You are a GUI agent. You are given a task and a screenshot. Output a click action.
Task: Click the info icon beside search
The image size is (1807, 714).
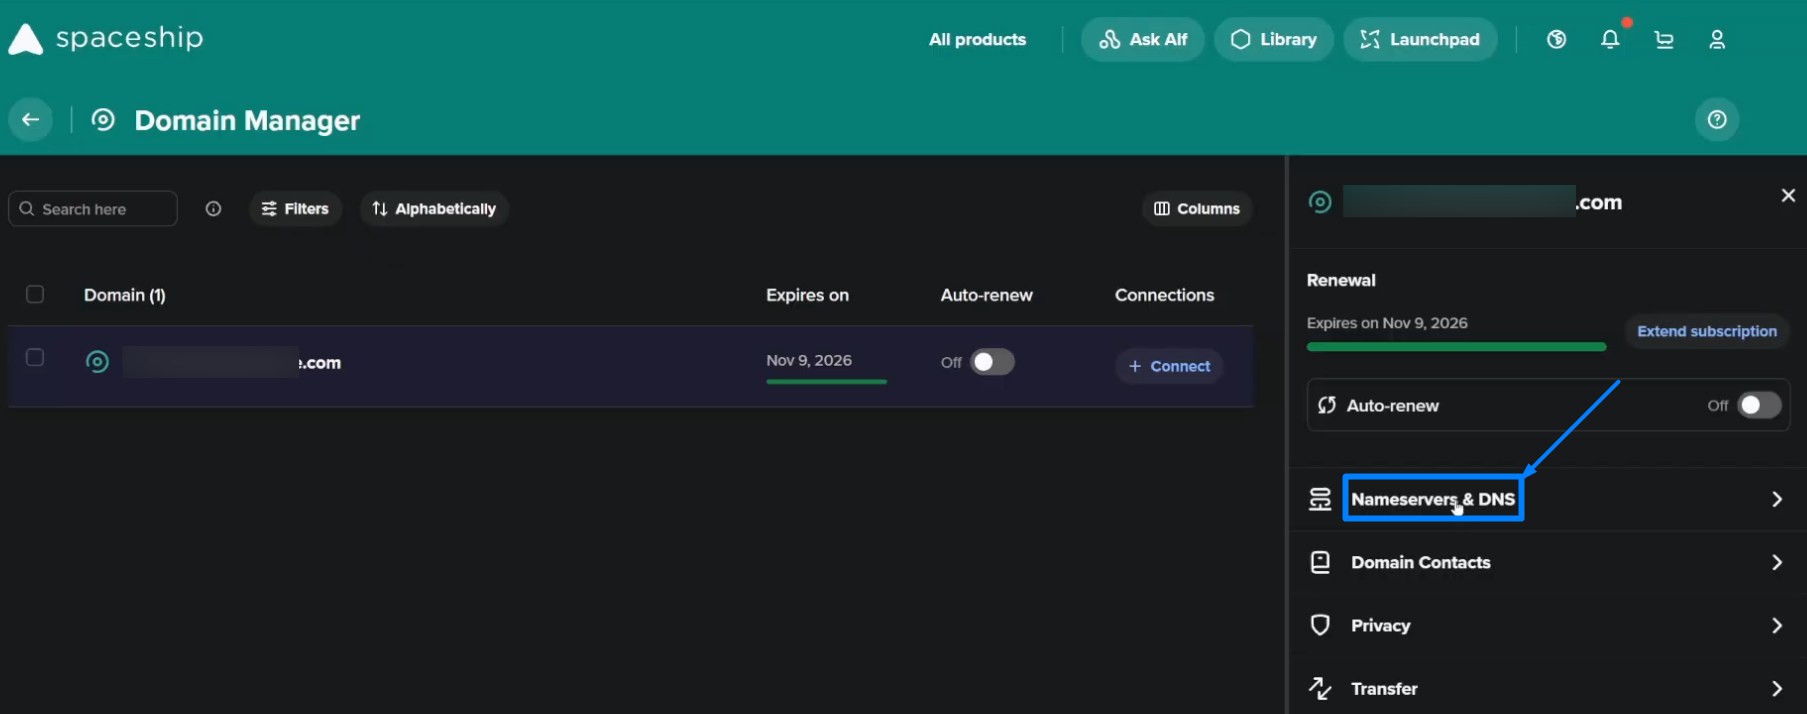(x=213, y=209)
